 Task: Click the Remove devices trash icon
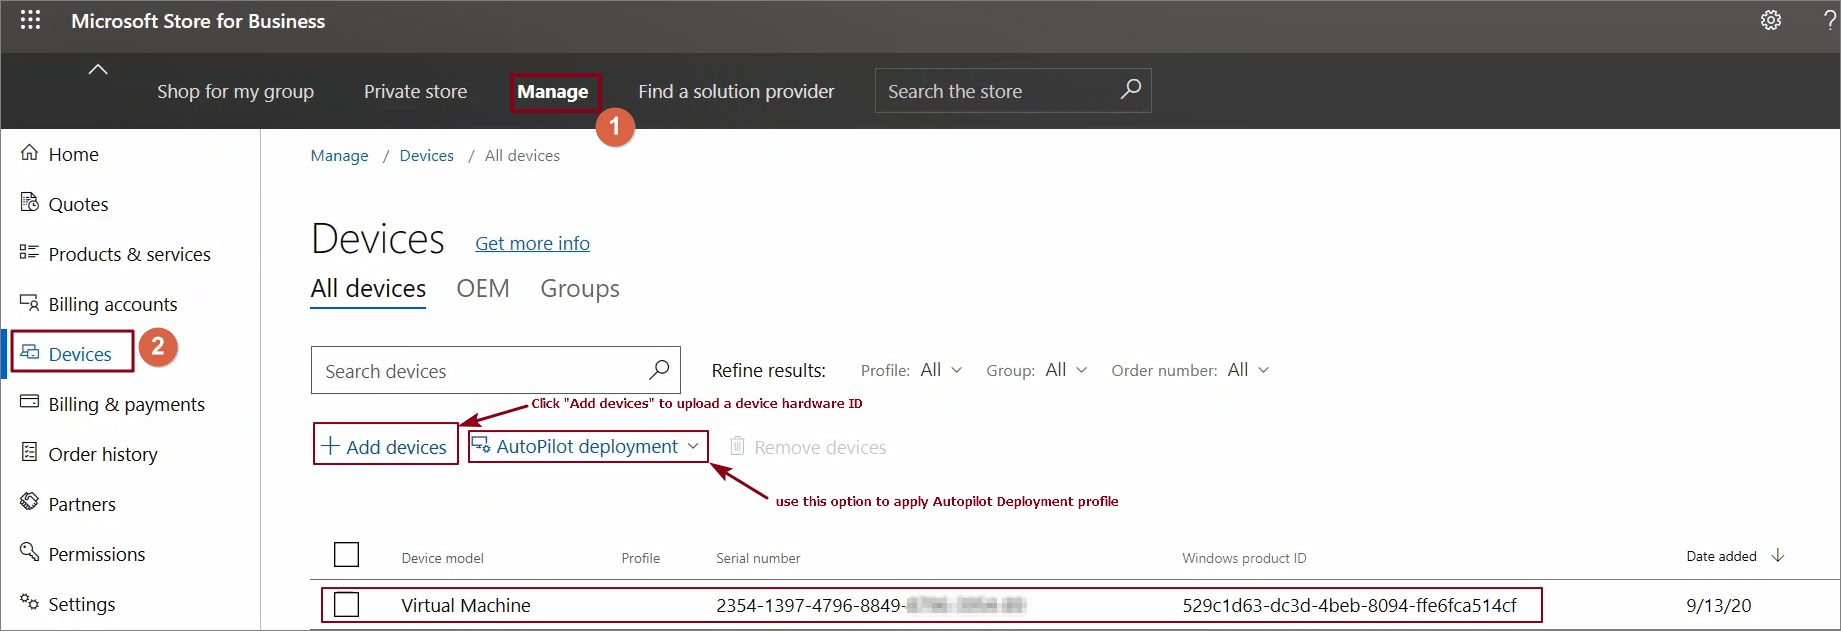[737, 446]
